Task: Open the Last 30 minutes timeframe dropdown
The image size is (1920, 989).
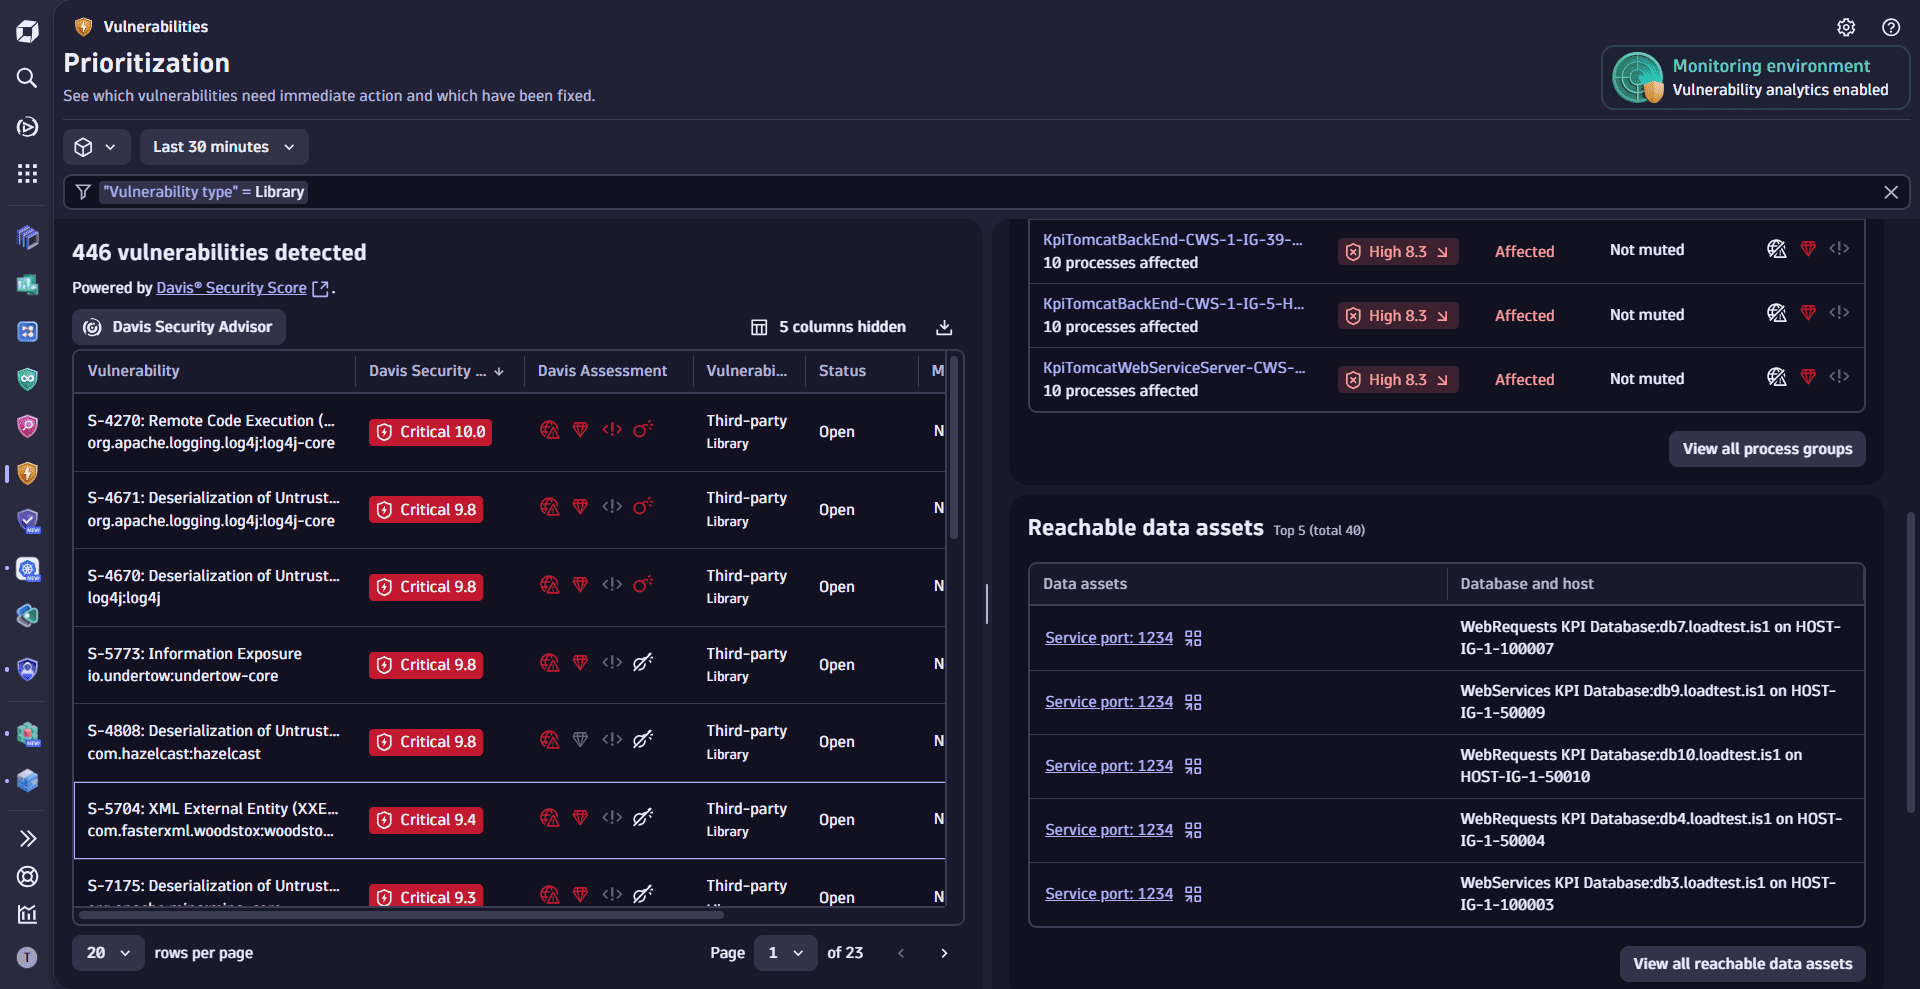Action: tap(224, 147)
